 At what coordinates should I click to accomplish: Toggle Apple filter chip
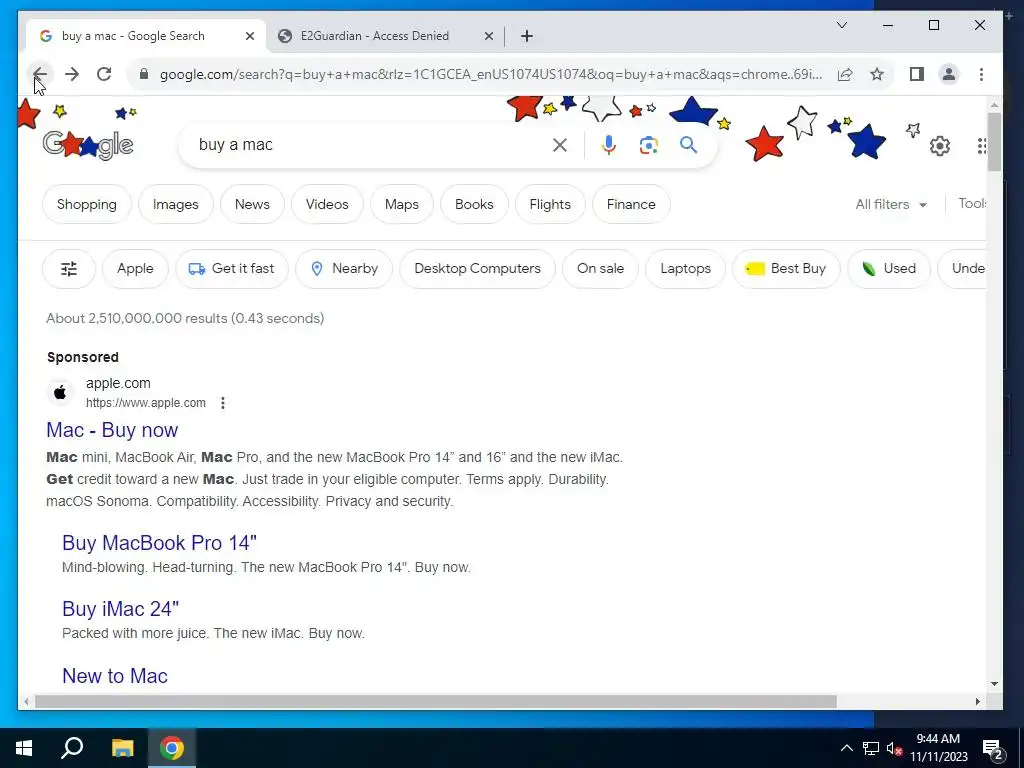(135, 268)
